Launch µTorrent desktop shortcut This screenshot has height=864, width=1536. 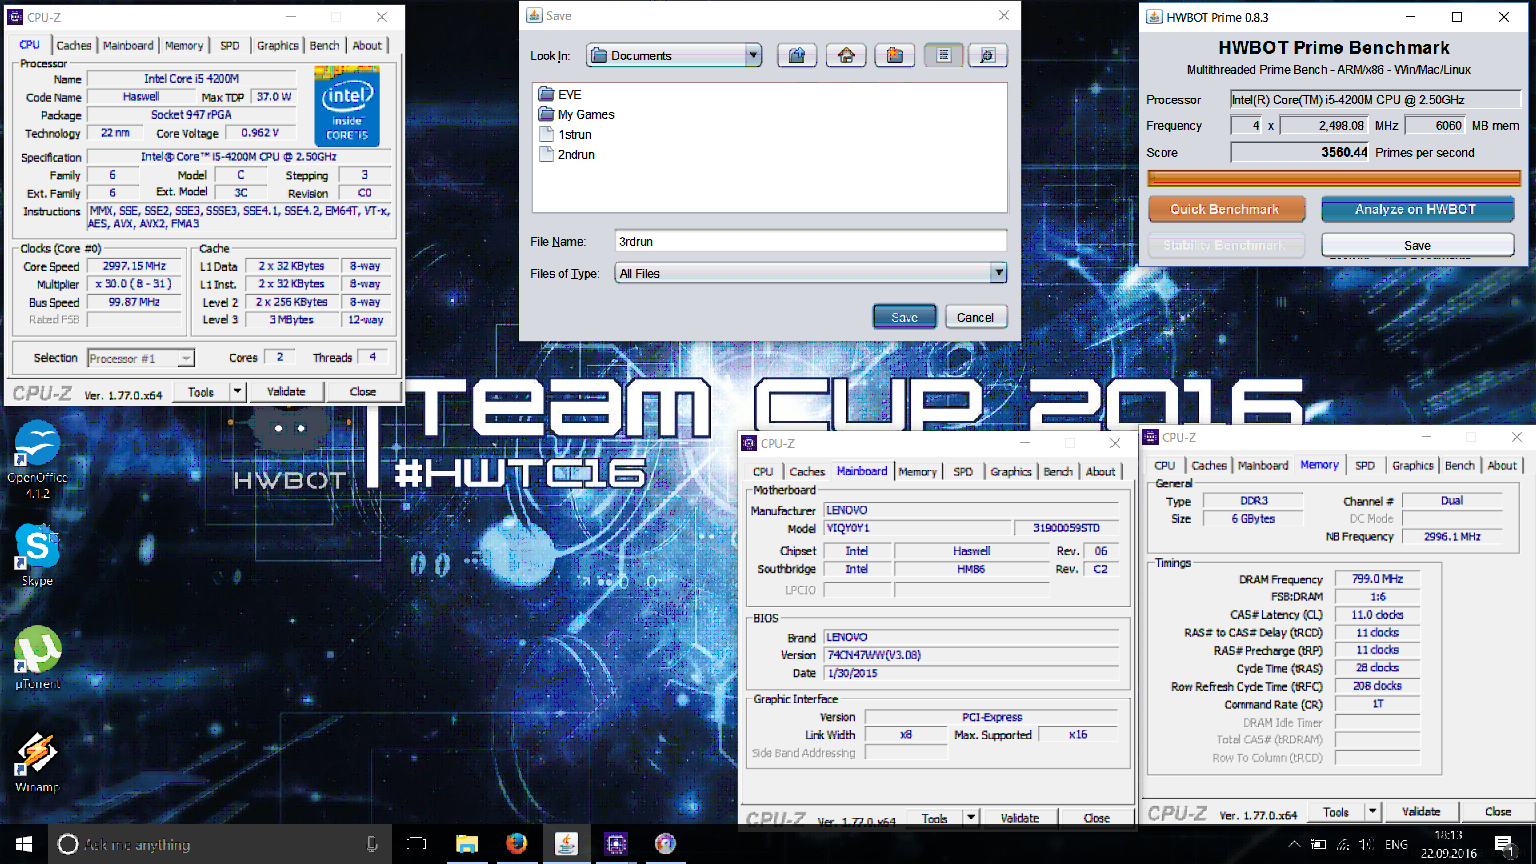pyautogui.click(x=37, y=658)
